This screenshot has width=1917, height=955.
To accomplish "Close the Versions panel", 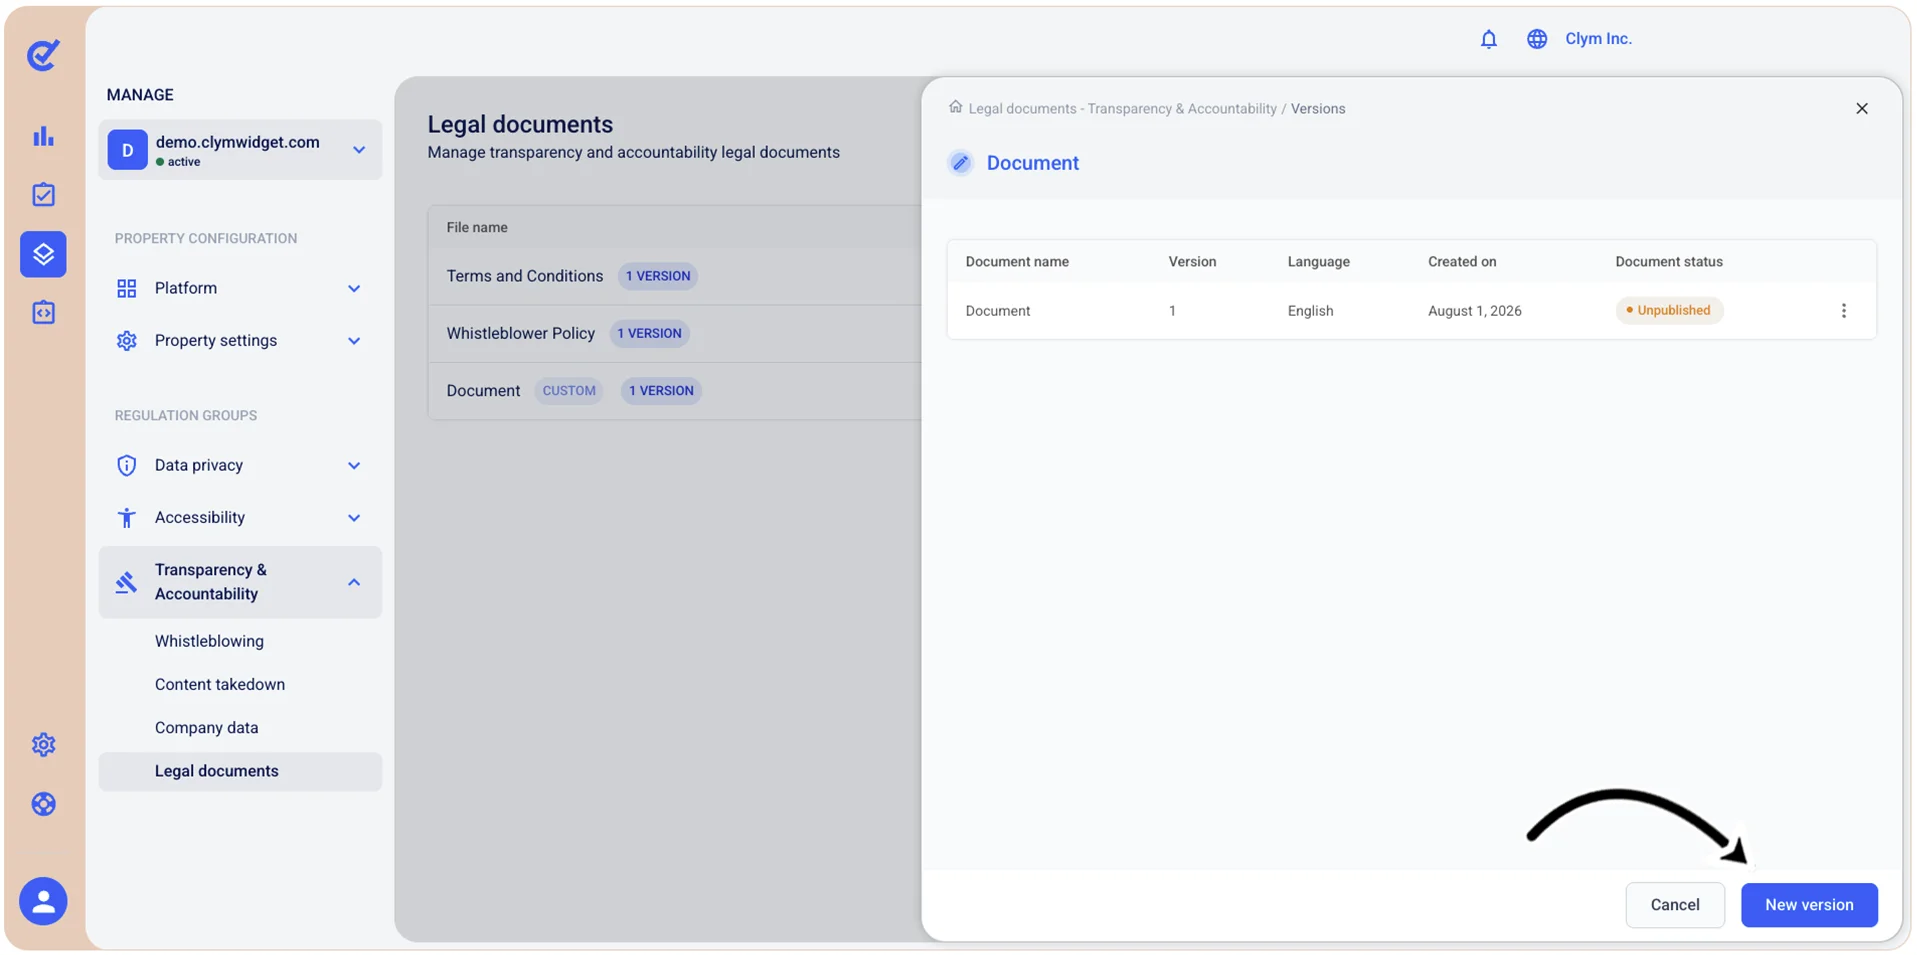I will 1861,108.
